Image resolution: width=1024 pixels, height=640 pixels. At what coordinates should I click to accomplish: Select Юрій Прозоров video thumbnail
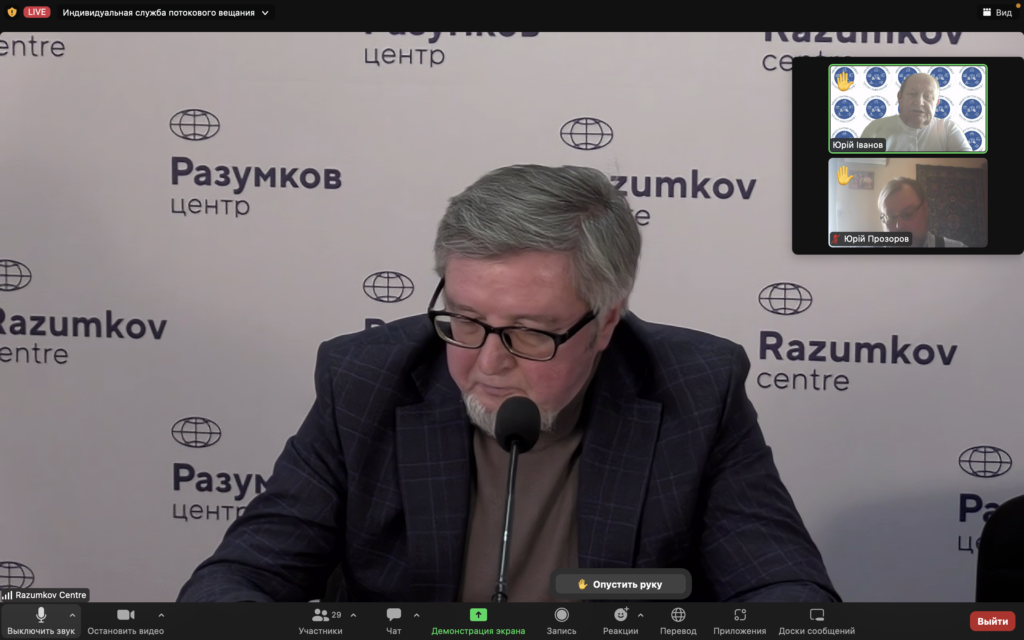908,202
